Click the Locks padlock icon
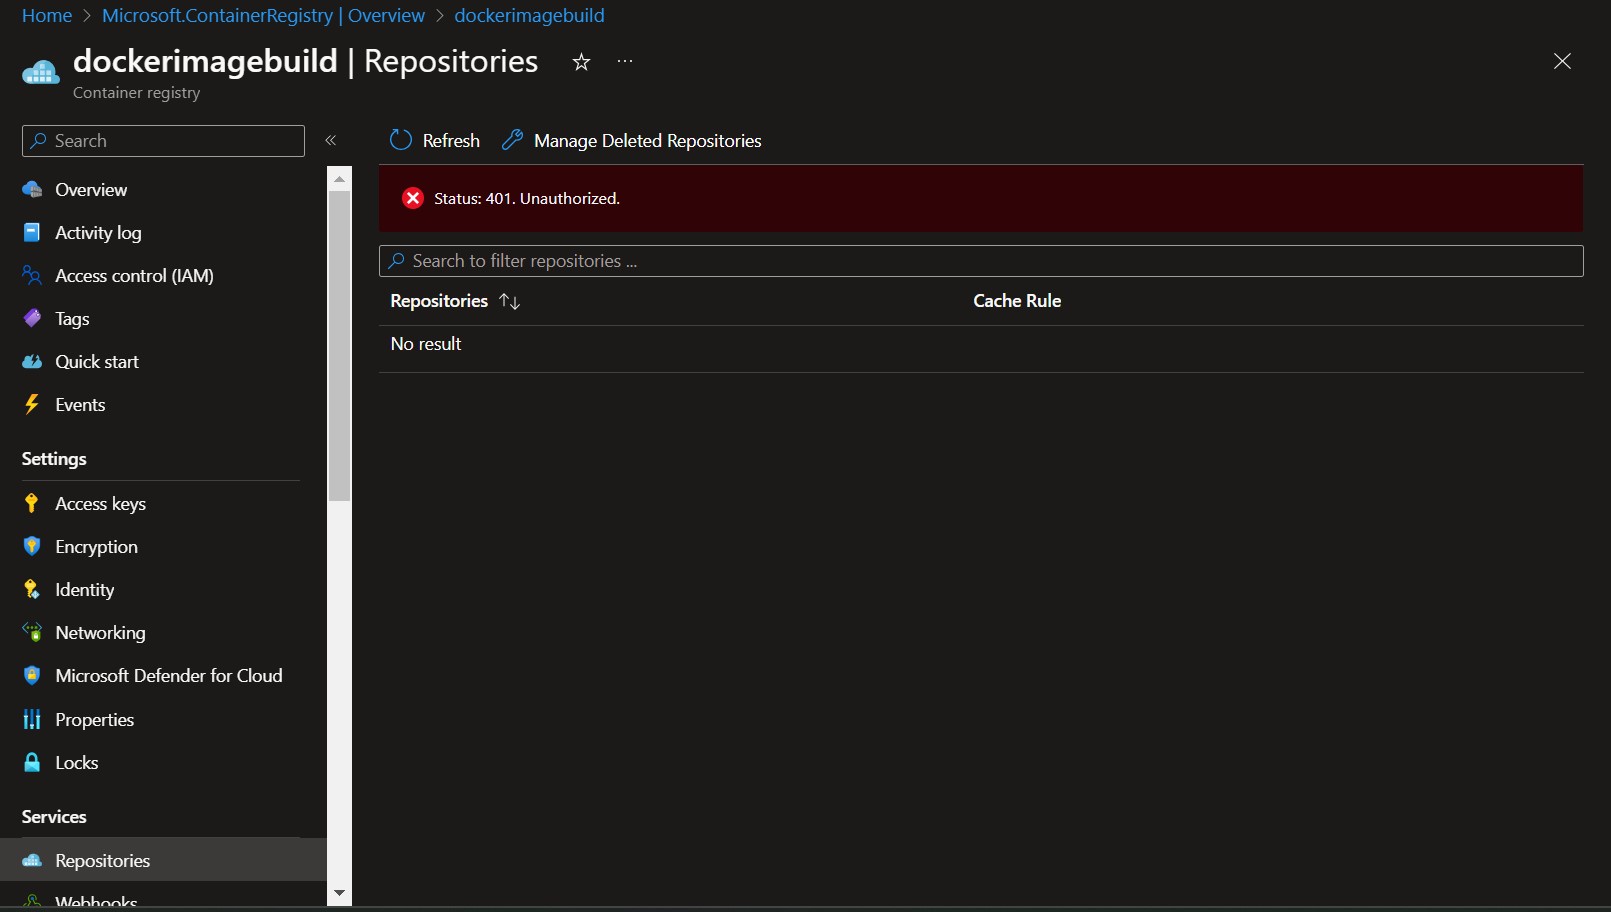Viewport: 1611px width, 912px height. 32,763
